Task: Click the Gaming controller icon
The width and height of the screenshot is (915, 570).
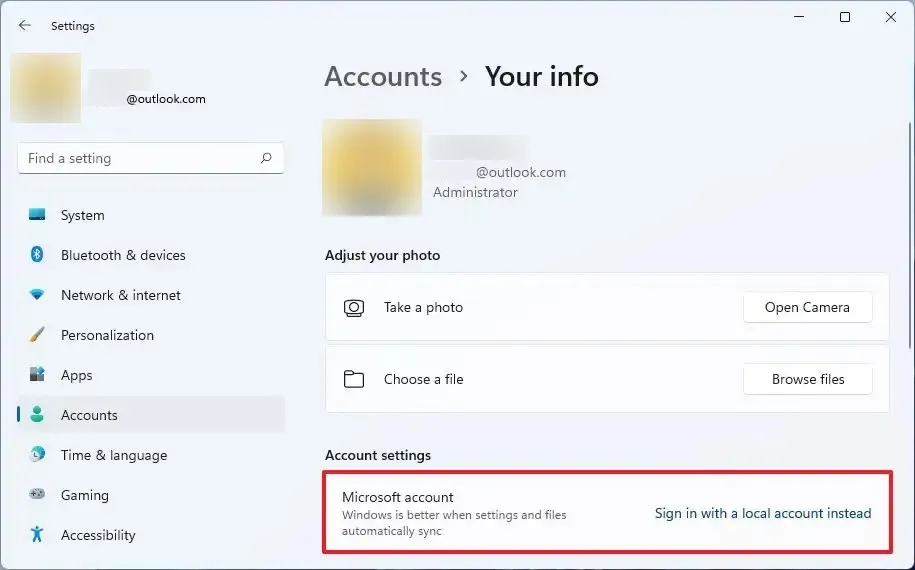Action: [x=37, y=494]
